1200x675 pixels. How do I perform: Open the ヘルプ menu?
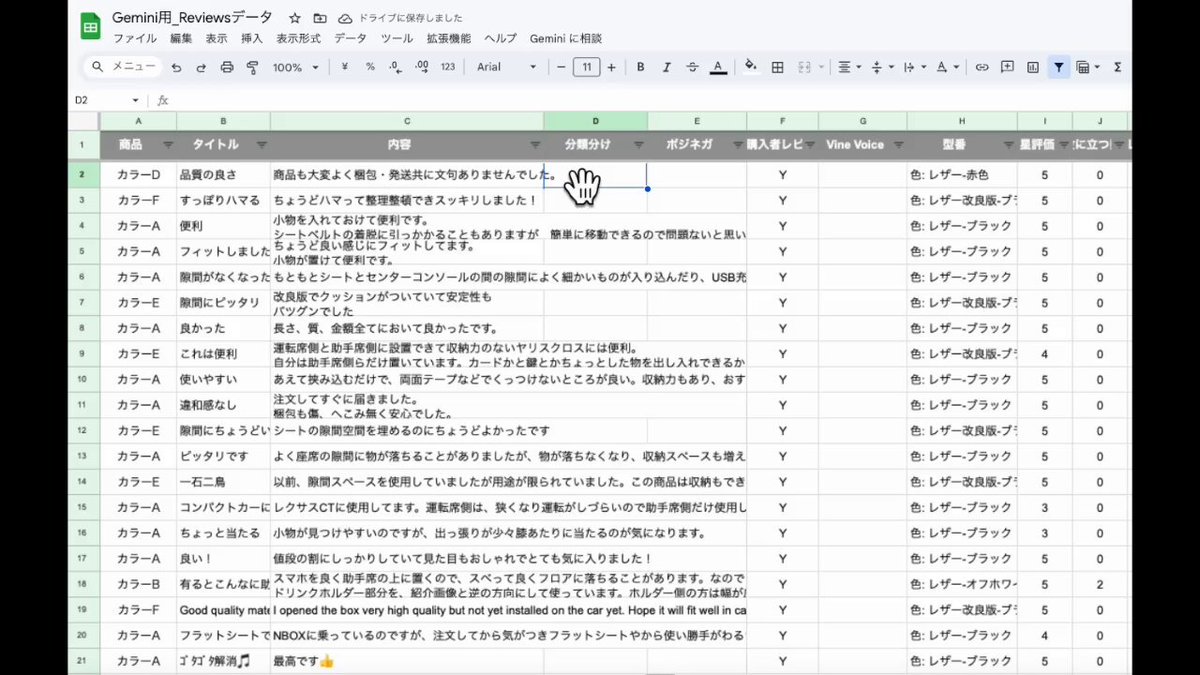pyautogui.click(x=501, y=38)
